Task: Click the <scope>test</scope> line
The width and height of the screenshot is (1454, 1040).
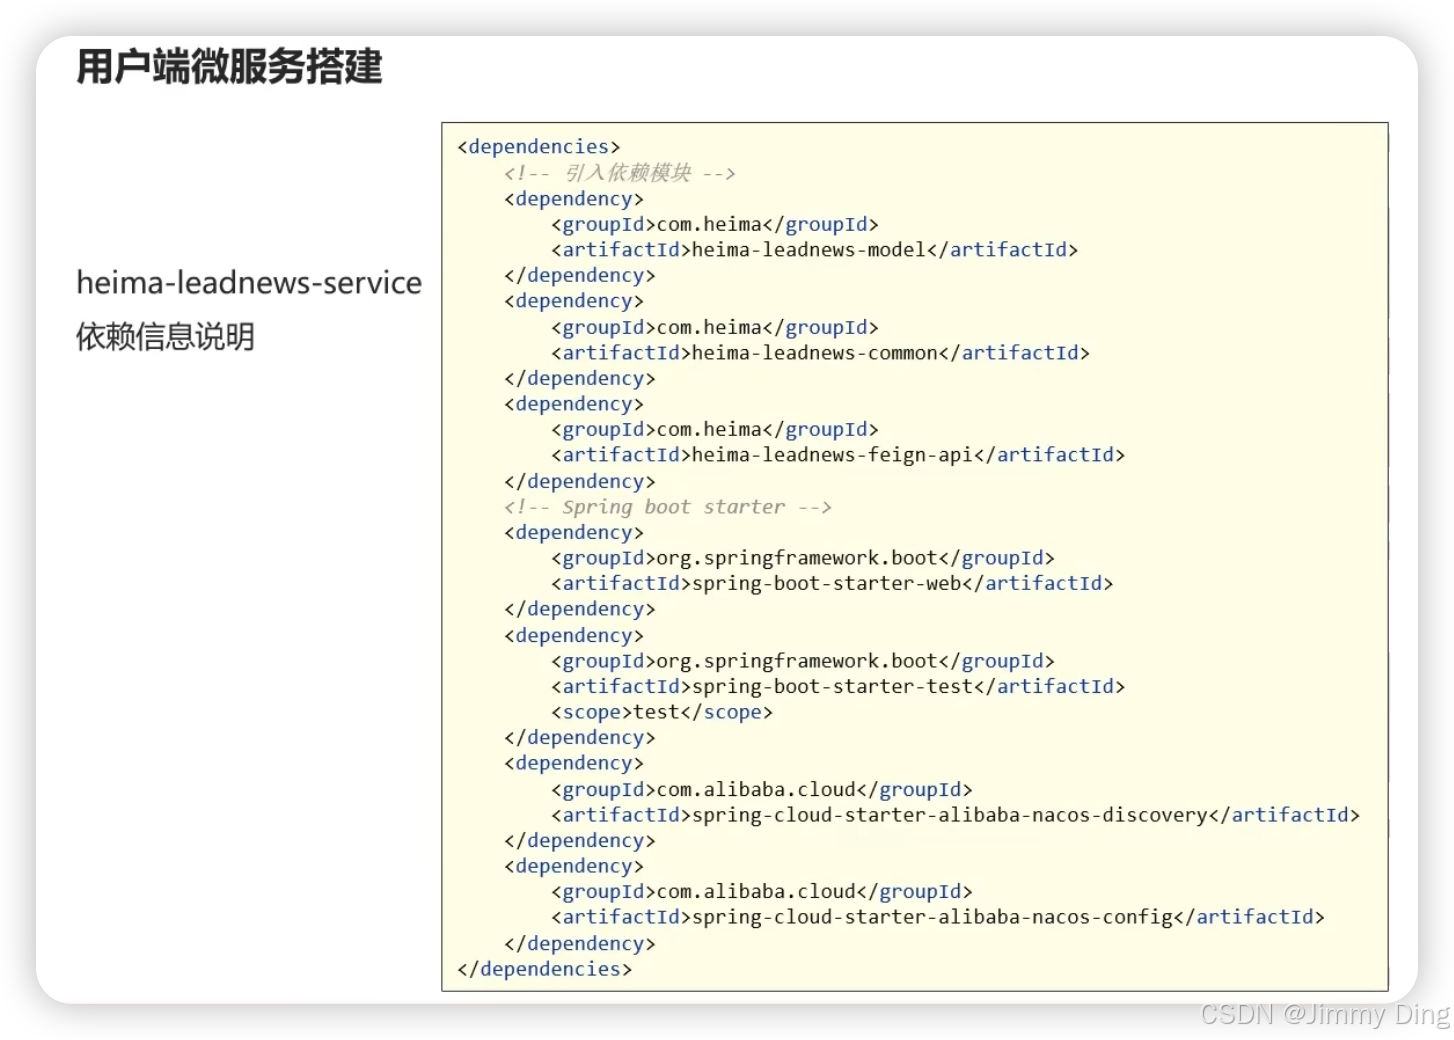Action: [x=662, y=712]
